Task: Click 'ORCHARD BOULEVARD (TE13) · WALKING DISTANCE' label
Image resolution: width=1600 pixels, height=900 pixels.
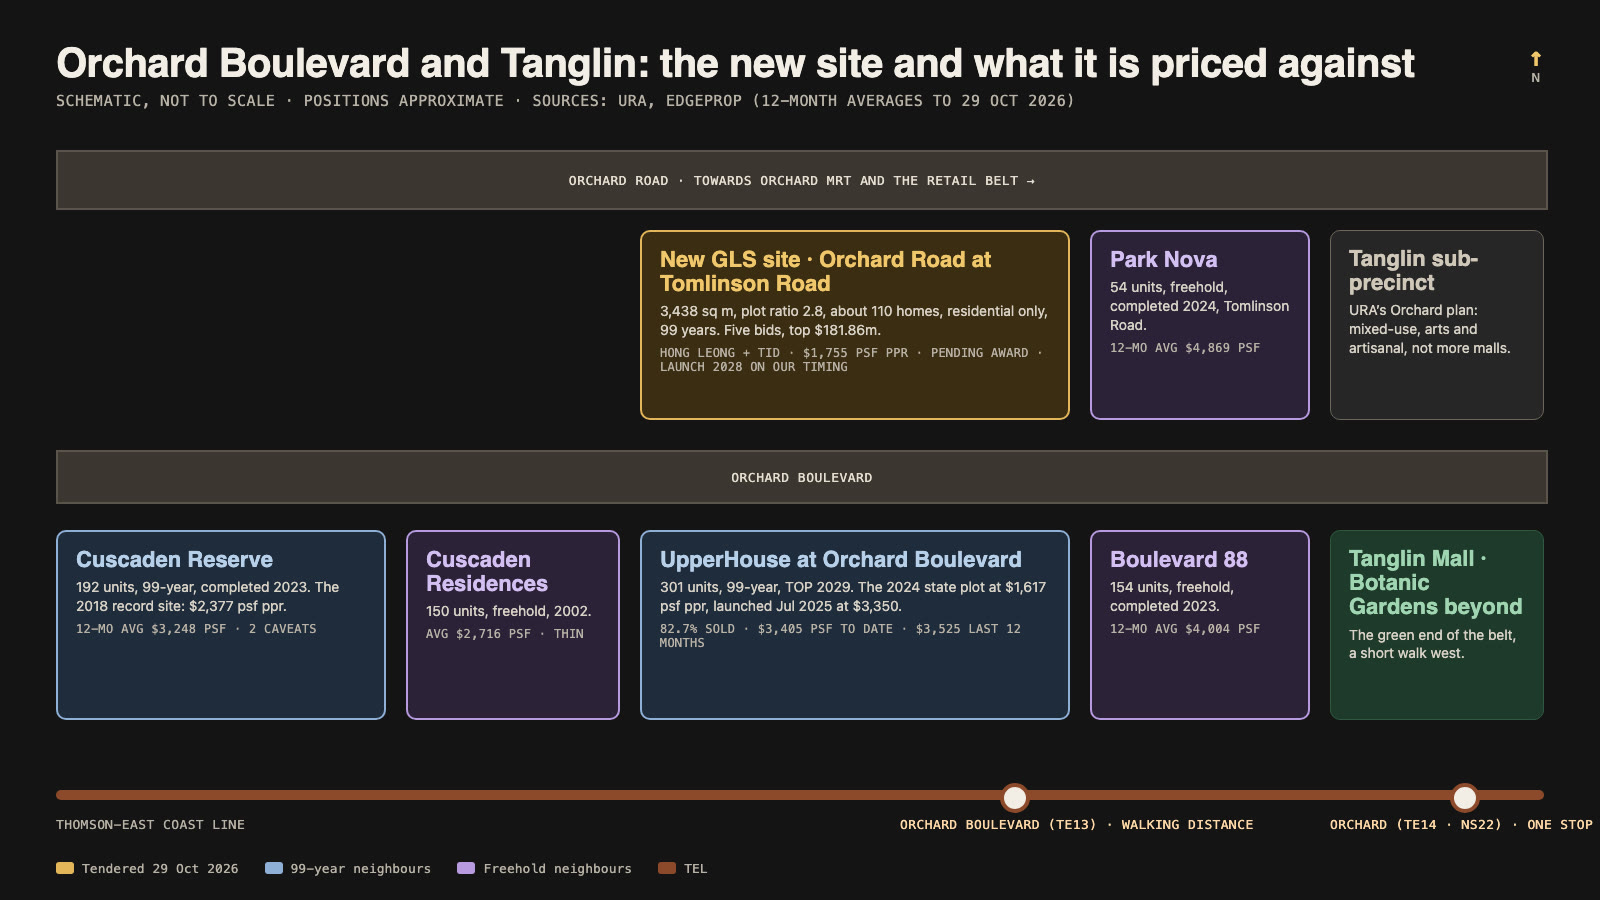Action: click(1076, 825)
